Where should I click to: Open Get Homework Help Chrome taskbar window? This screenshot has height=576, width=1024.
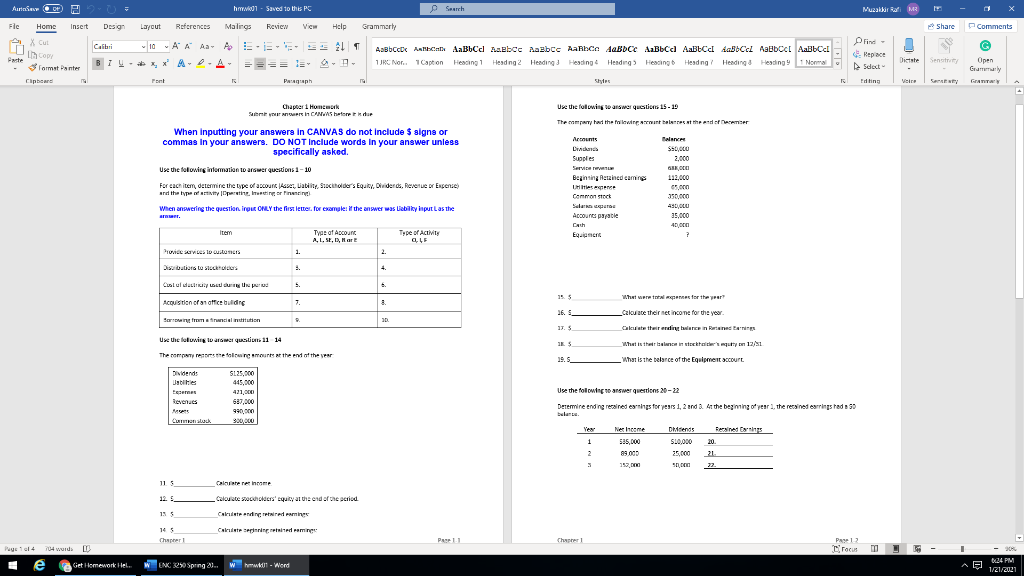point(96,565)
